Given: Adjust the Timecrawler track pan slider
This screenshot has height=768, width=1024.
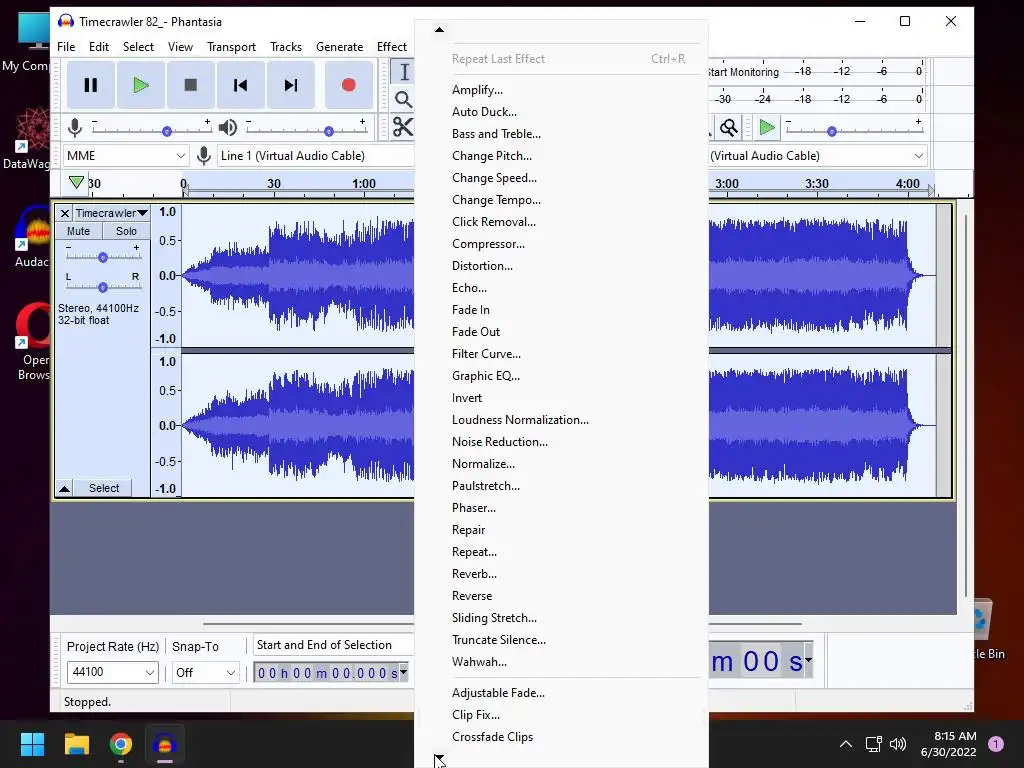Looking at the screenshot, I should pyautogui.click(x=103, y=287).
